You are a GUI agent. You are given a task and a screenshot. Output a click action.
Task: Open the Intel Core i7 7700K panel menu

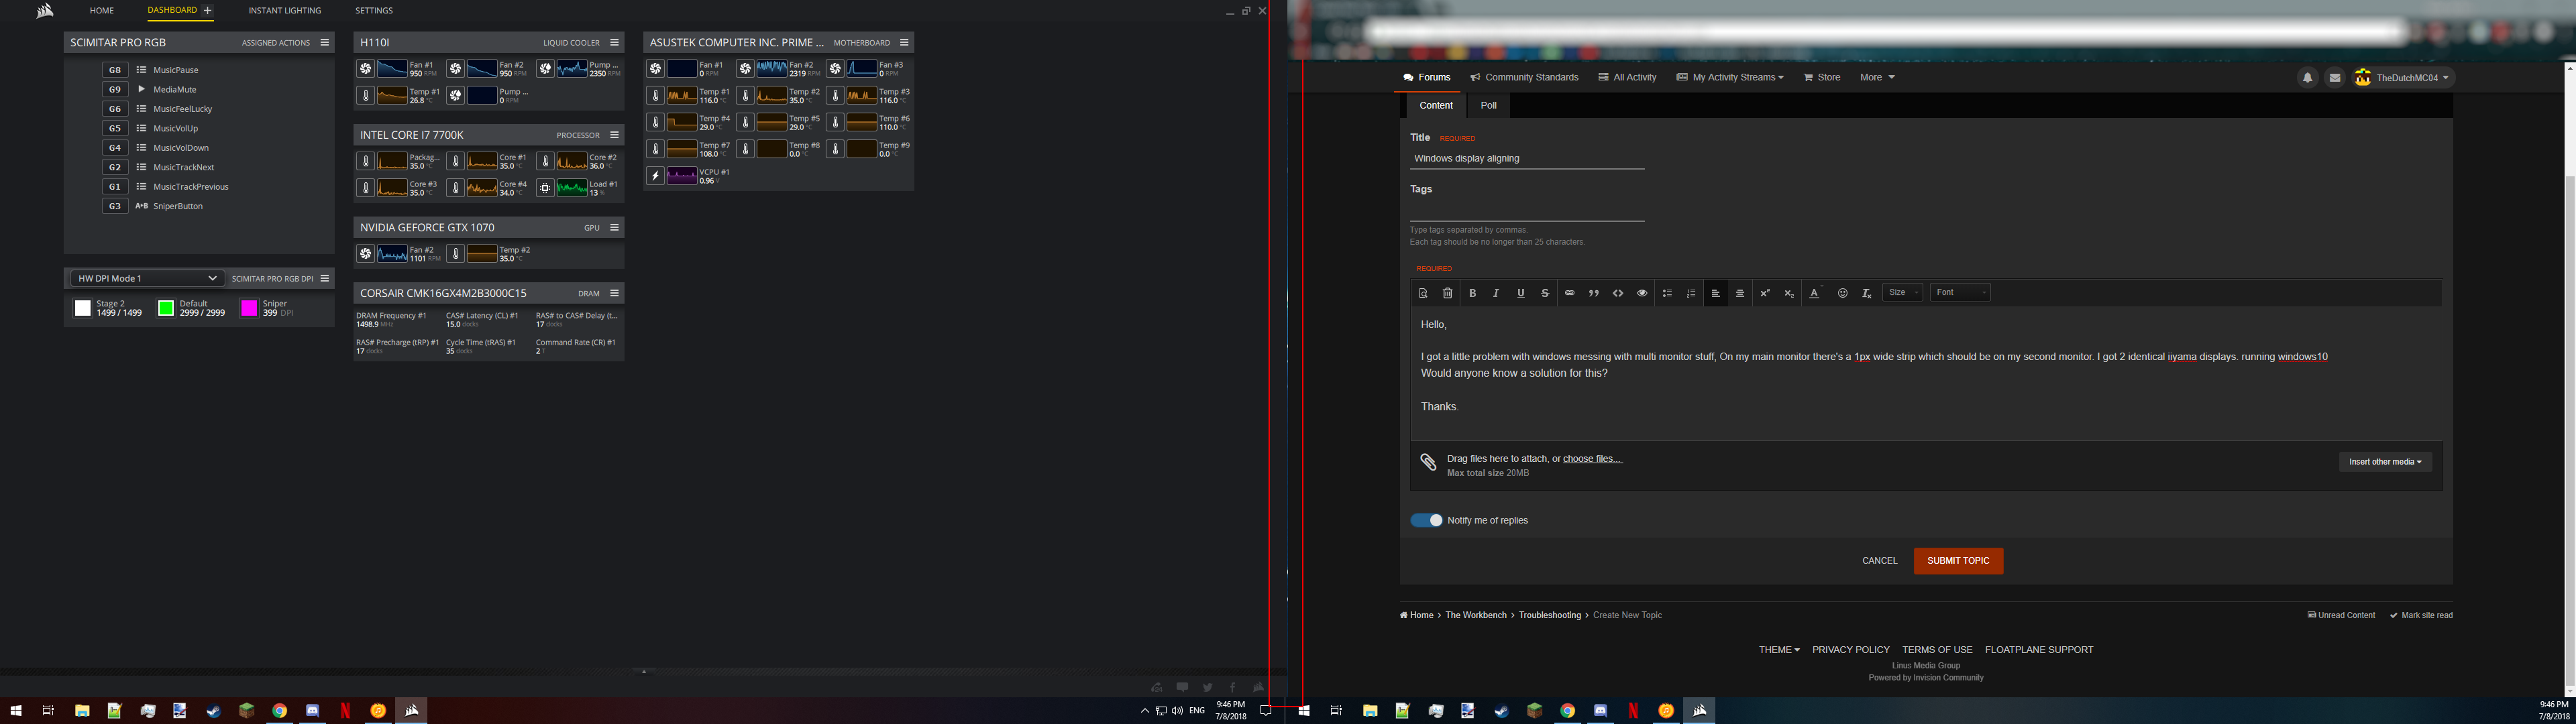click(x=614, y=135)
